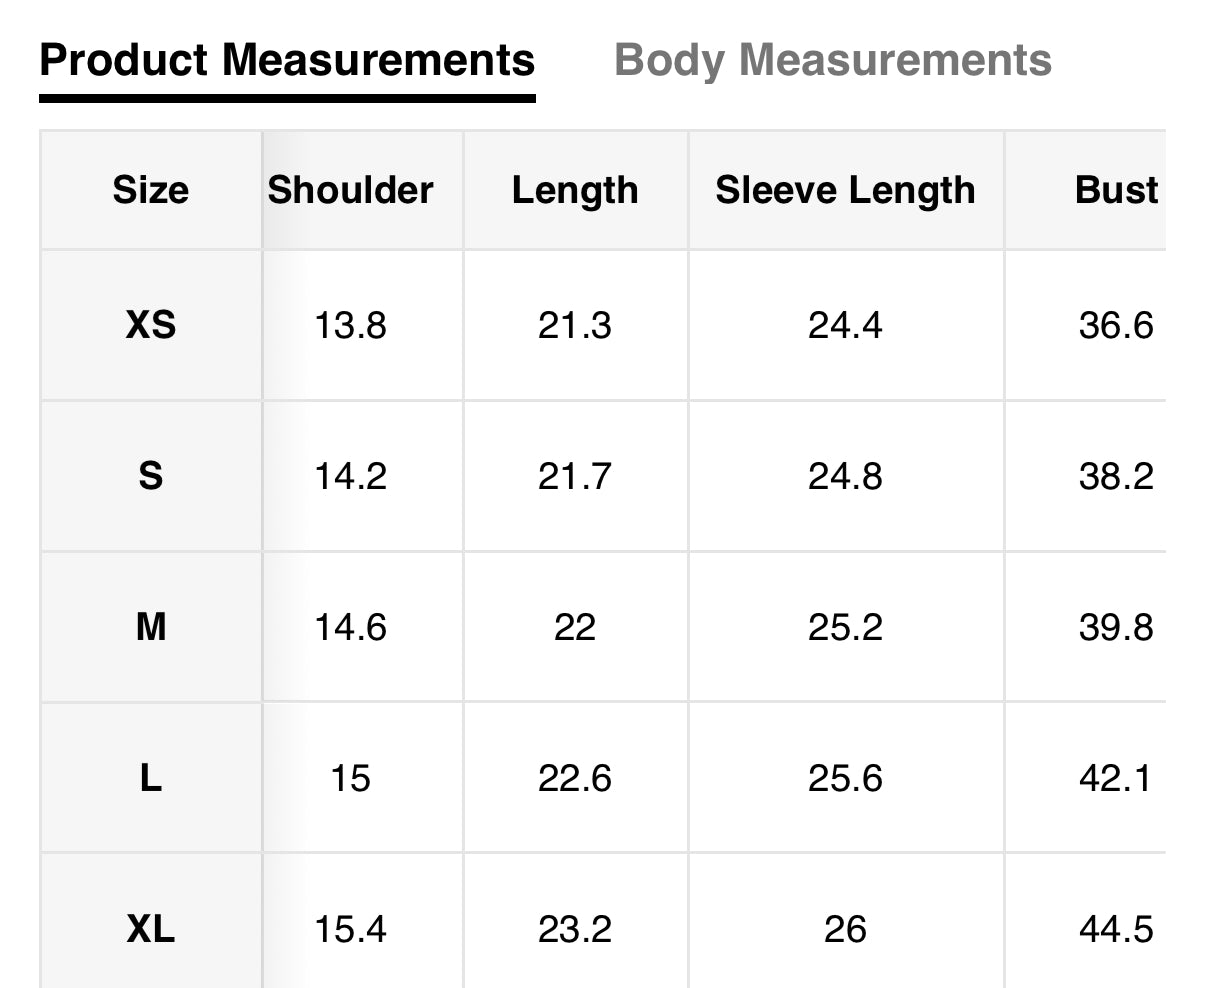Click the Bust column header

click(x=1116, y=190)
